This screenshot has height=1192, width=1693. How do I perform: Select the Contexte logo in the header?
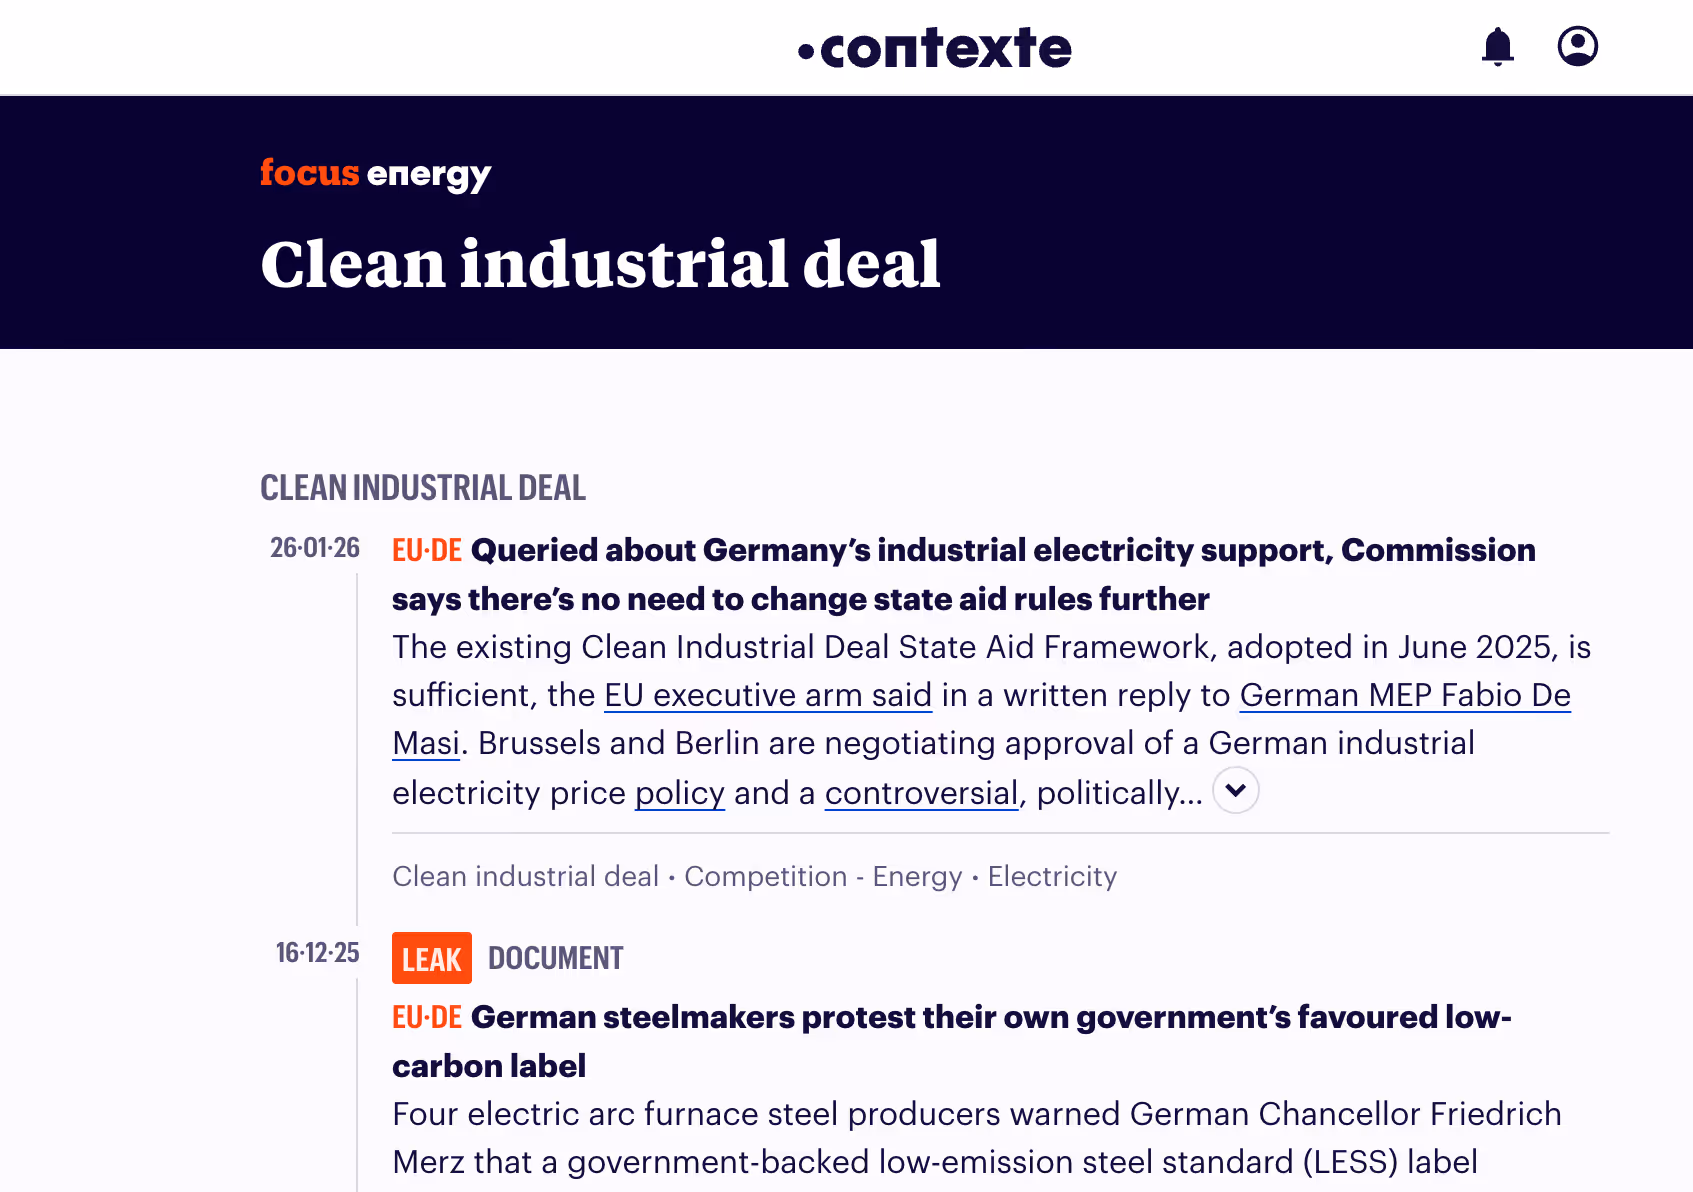935,47
